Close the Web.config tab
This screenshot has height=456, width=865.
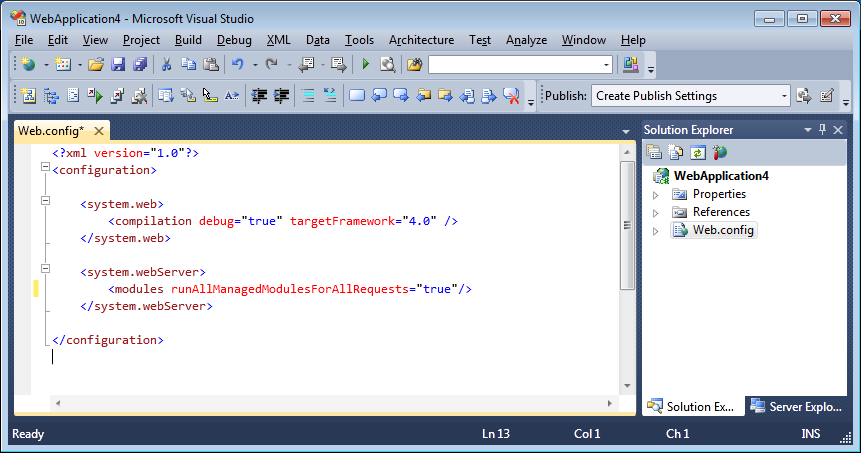point(99,131)
